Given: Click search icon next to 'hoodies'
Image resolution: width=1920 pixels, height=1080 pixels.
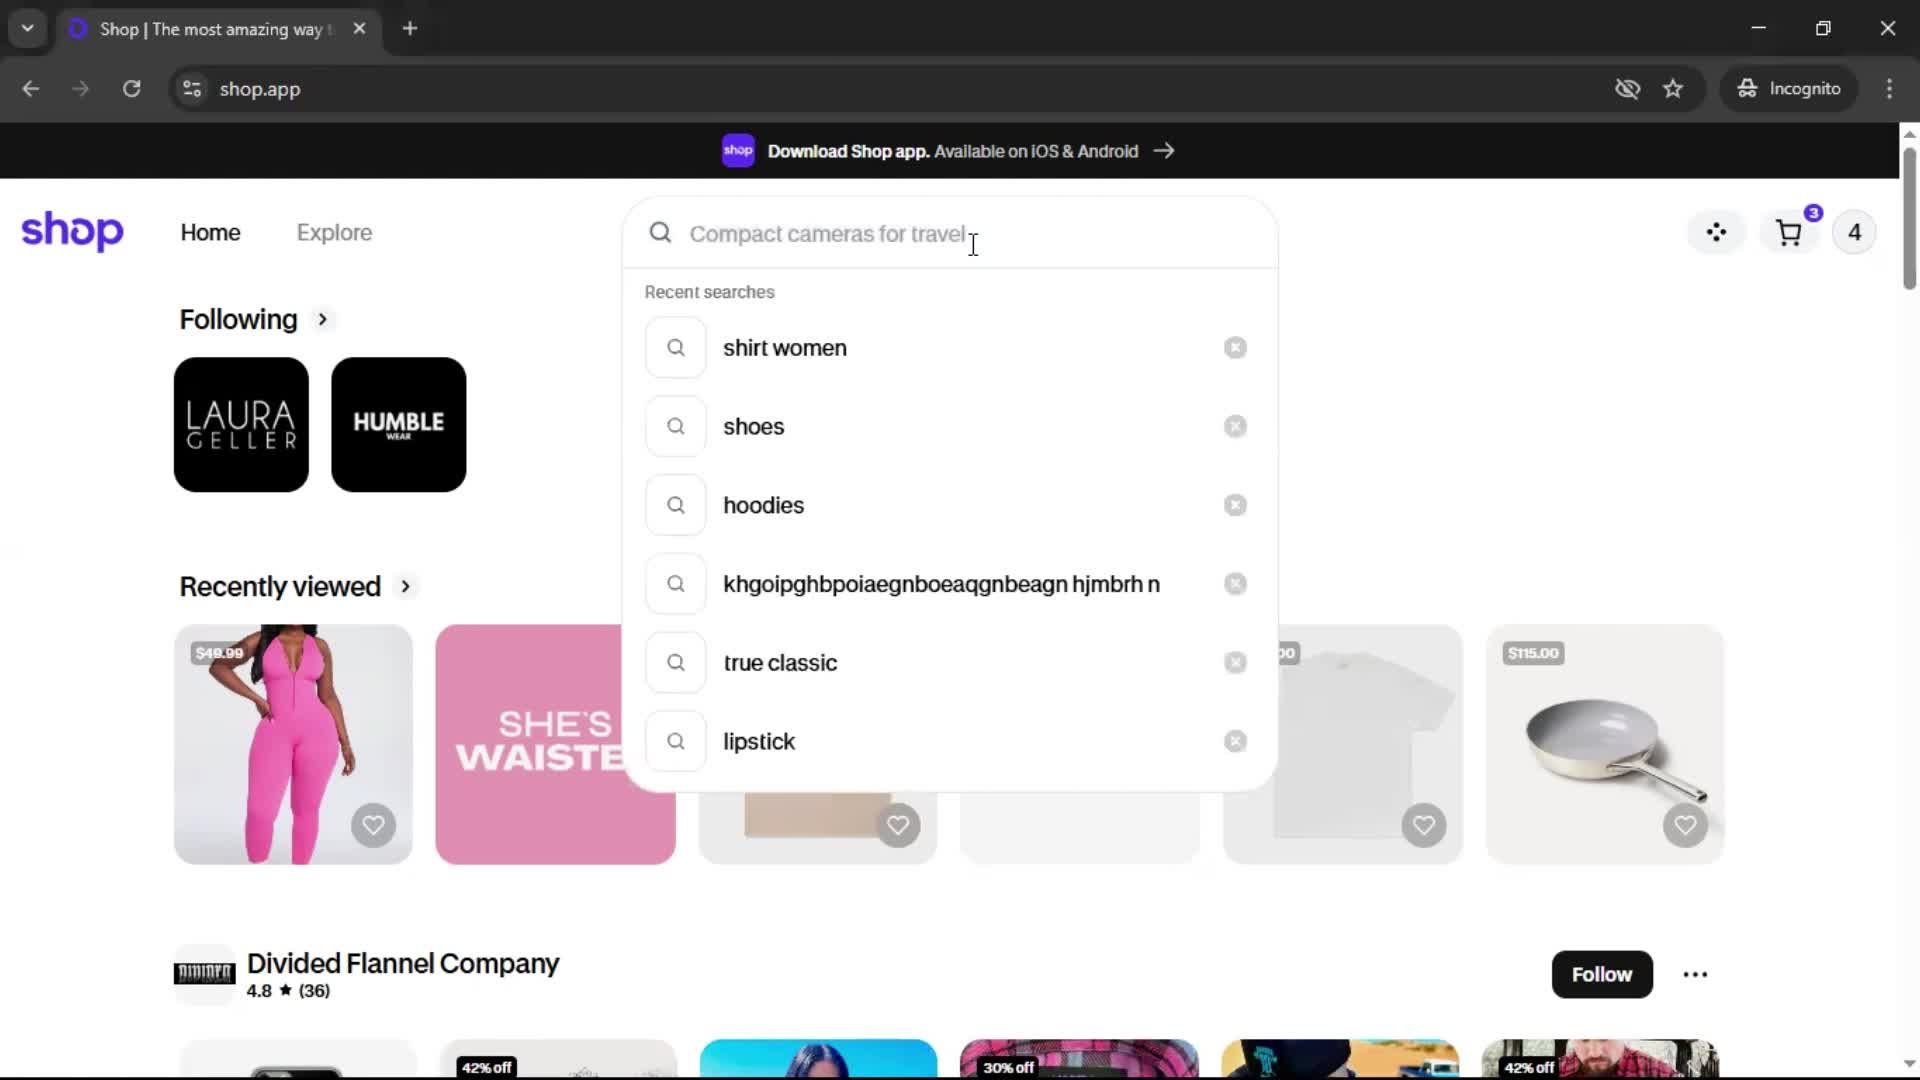Looking at the screenshot, I should point(676,505).
